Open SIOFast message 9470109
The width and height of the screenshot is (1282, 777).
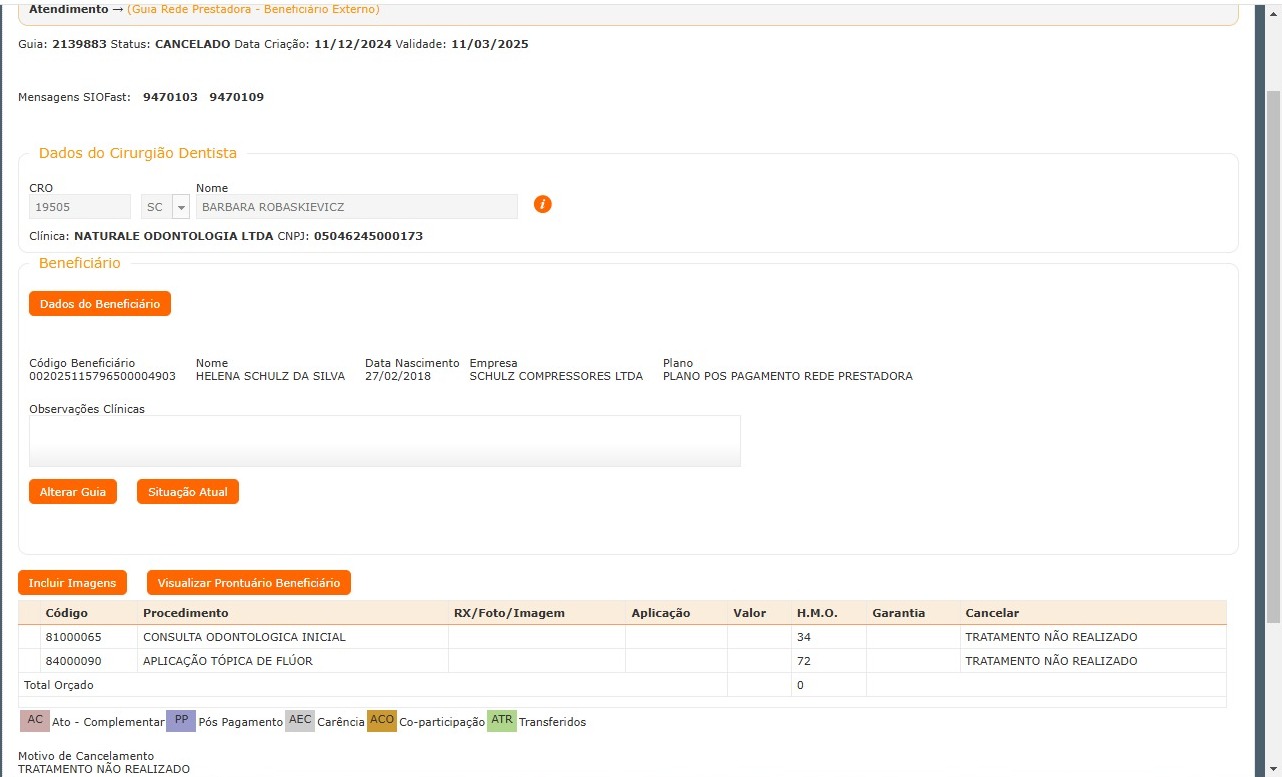[236, 97]
